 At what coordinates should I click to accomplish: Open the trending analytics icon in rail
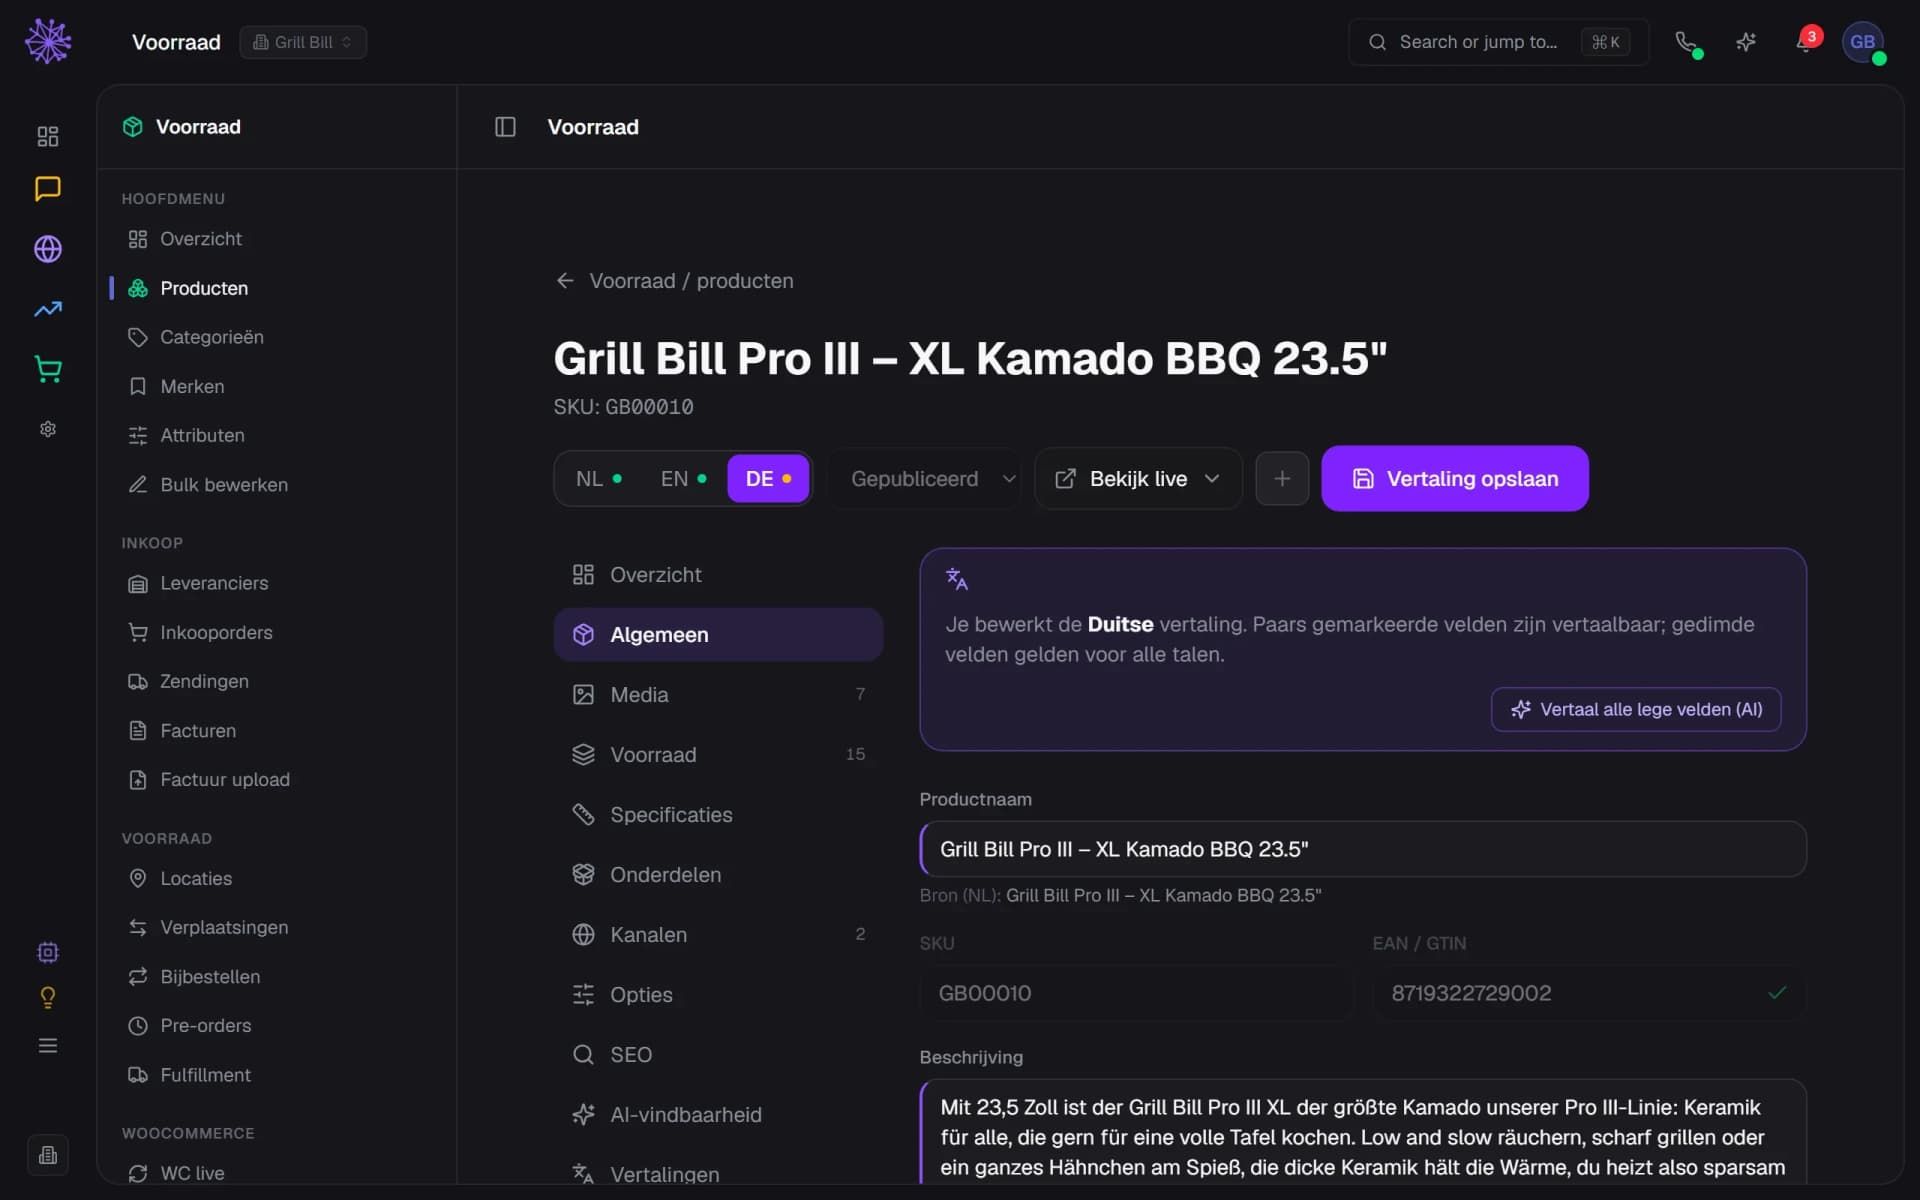(x=48, y=309)
